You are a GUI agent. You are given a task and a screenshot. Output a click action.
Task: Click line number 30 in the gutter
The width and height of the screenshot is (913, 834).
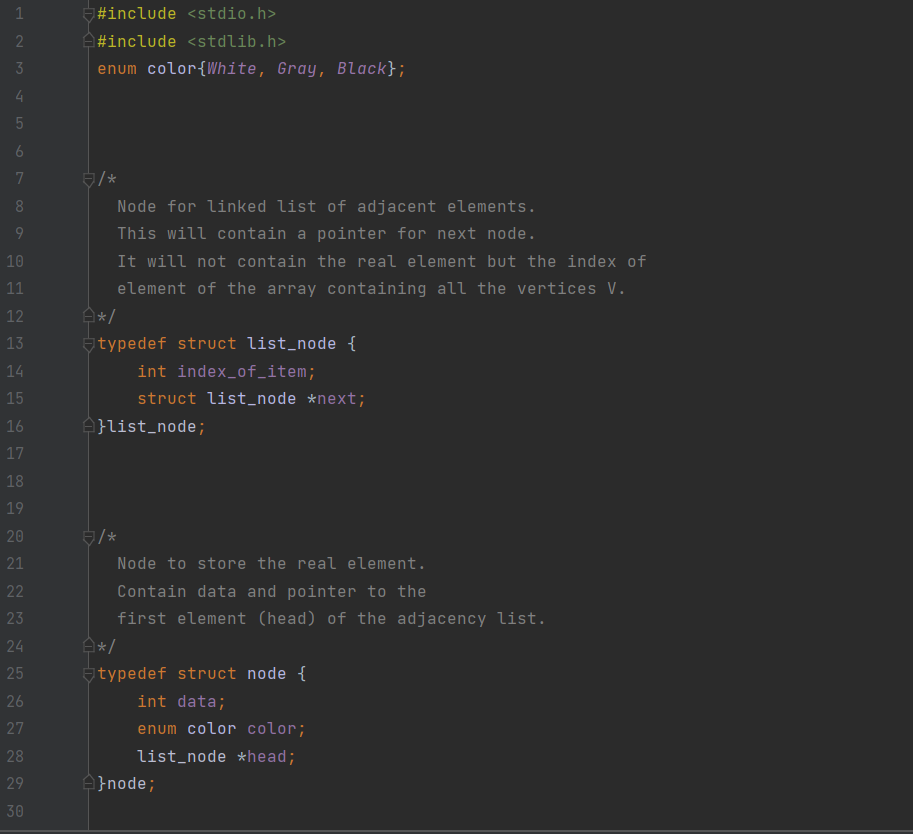(x=15, y=811)
